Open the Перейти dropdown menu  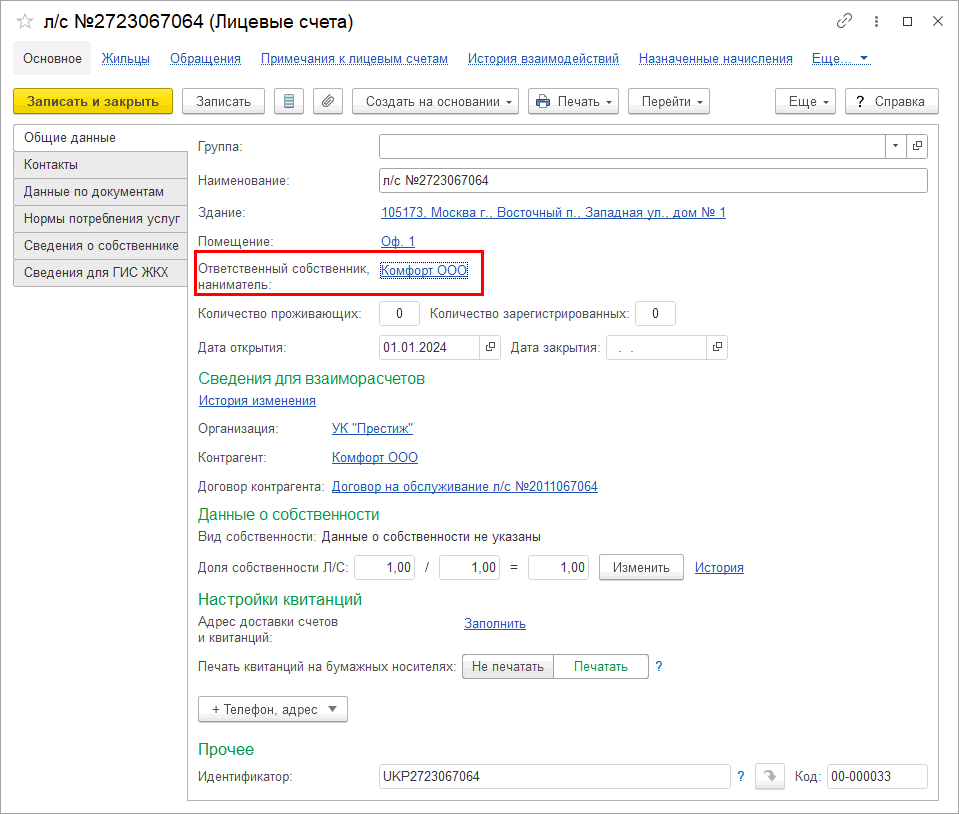coord(669,102)
